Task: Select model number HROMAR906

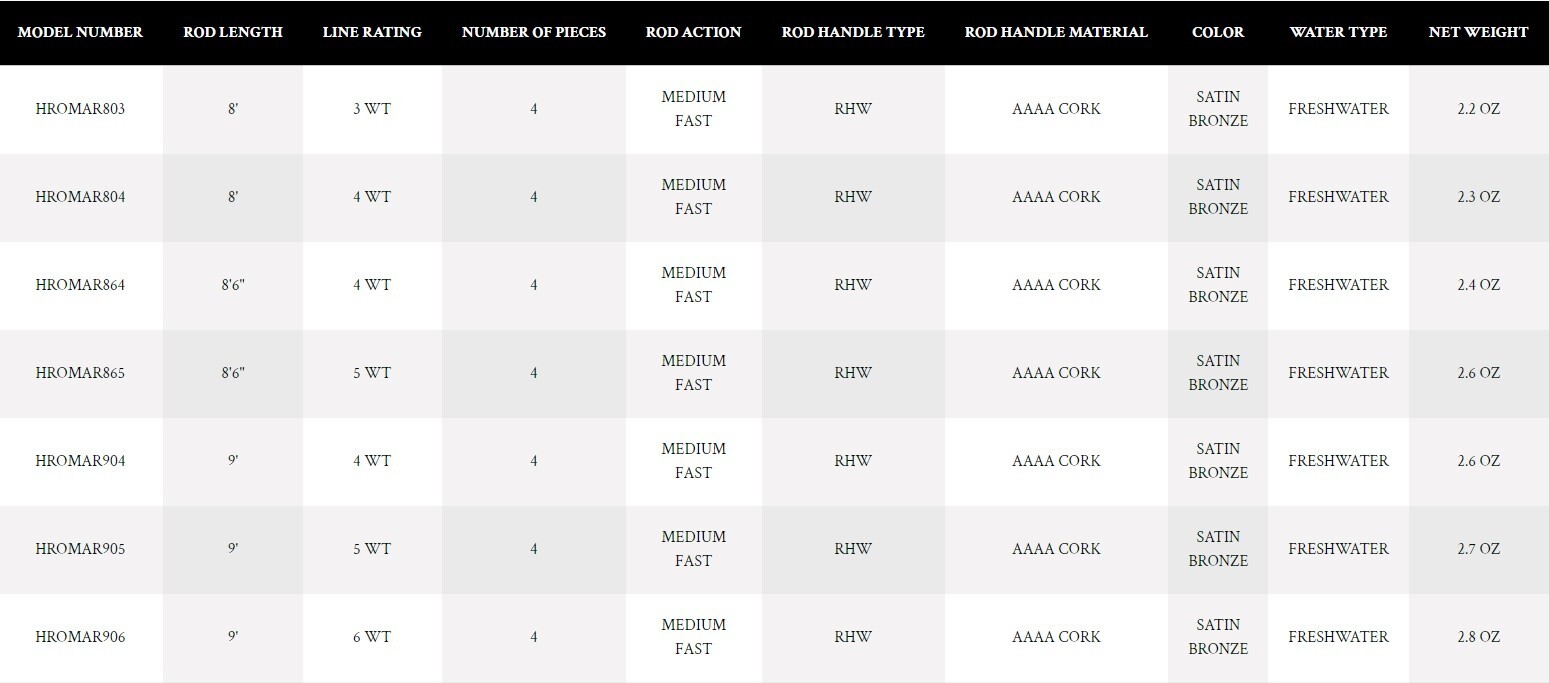Action: click(x=80, y=637)
